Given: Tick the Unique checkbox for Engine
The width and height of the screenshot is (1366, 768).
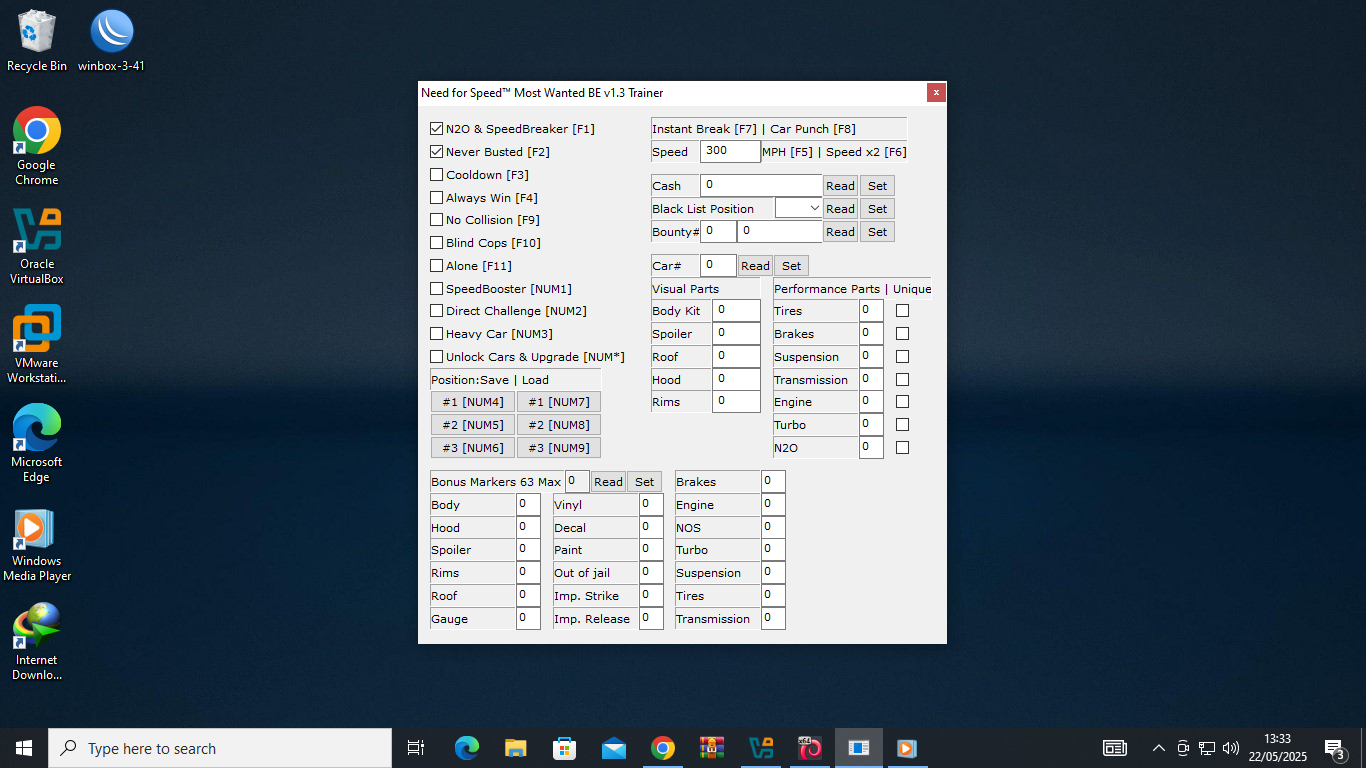Looking at the screenshot, I should [902, 402].
